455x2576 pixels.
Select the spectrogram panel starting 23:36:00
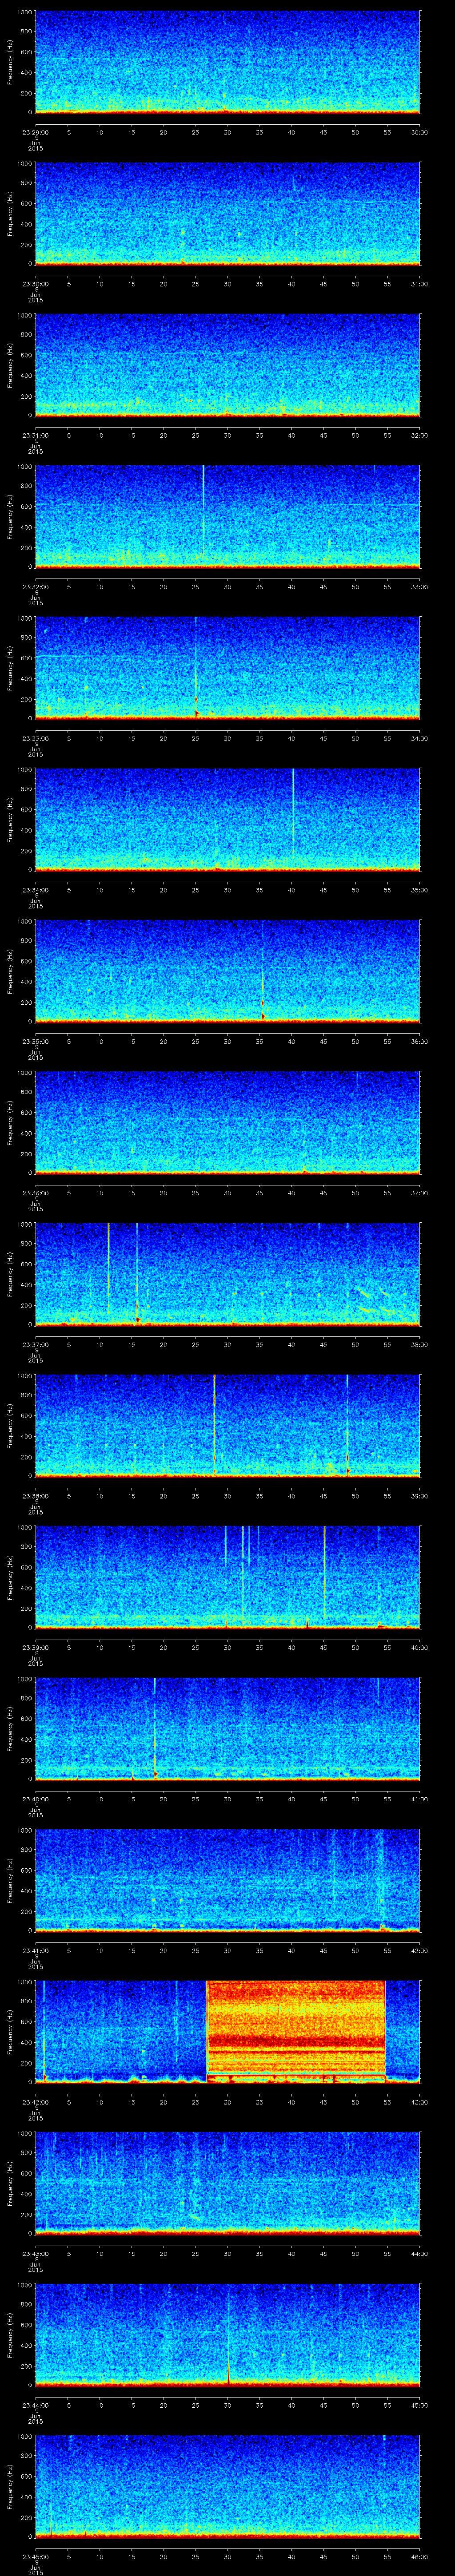(x=227, y=1123)
